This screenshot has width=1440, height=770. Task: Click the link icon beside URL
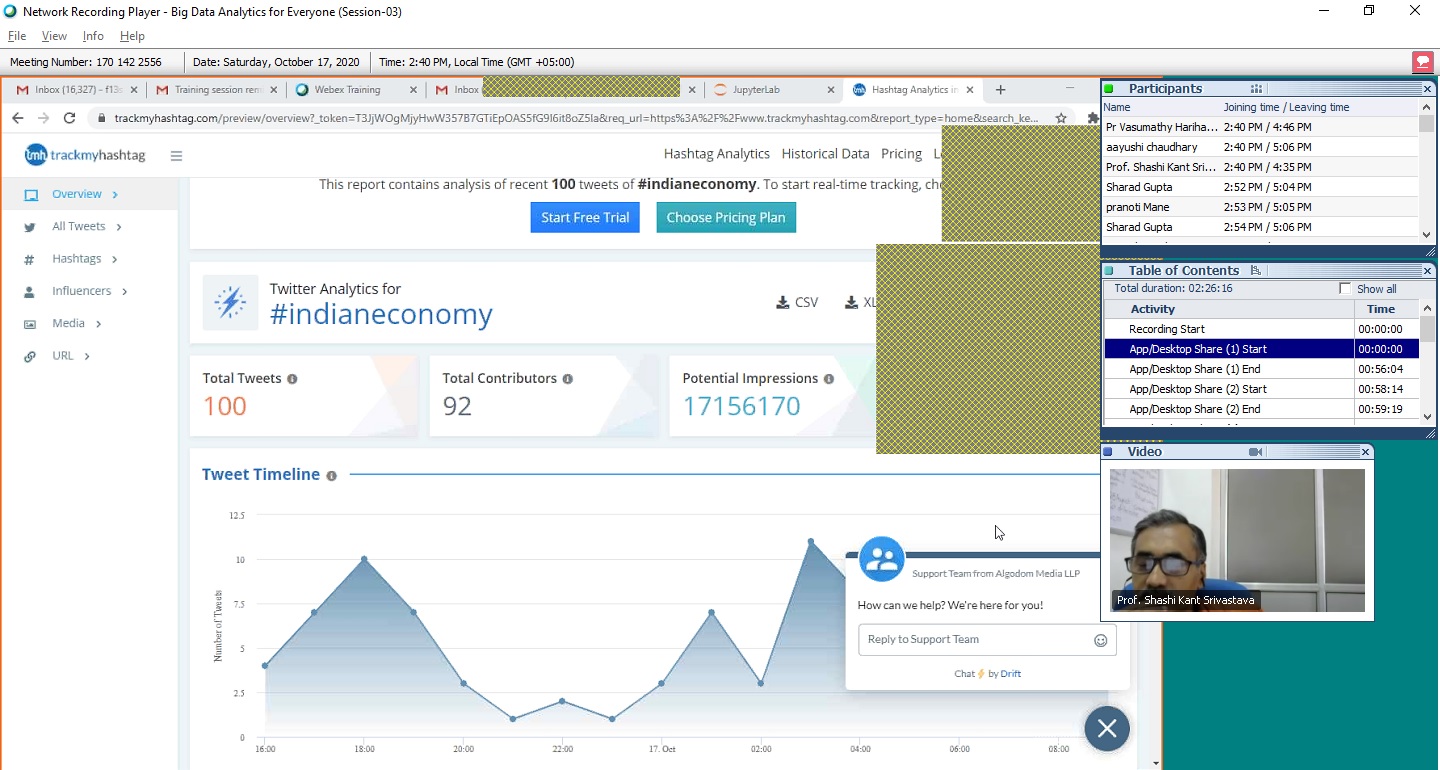[x=29, y=356]
